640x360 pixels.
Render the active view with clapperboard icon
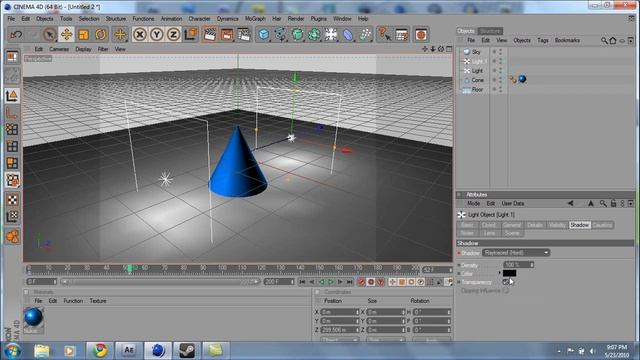click(210, 35)
